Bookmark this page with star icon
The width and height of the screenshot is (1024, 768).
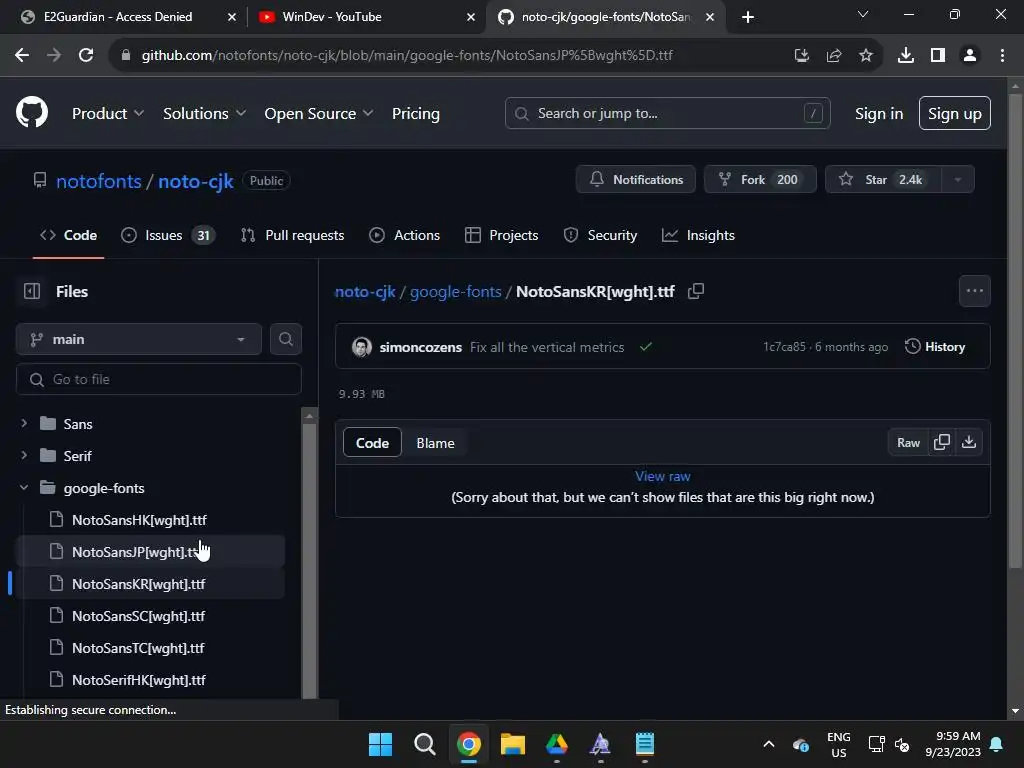(x=866, y=56)
